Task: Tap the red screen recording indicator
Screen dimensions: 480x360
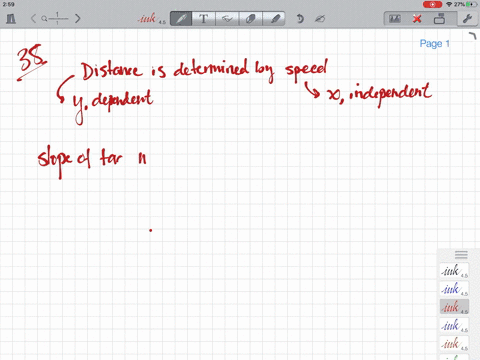Action: (x=432, y=4)
